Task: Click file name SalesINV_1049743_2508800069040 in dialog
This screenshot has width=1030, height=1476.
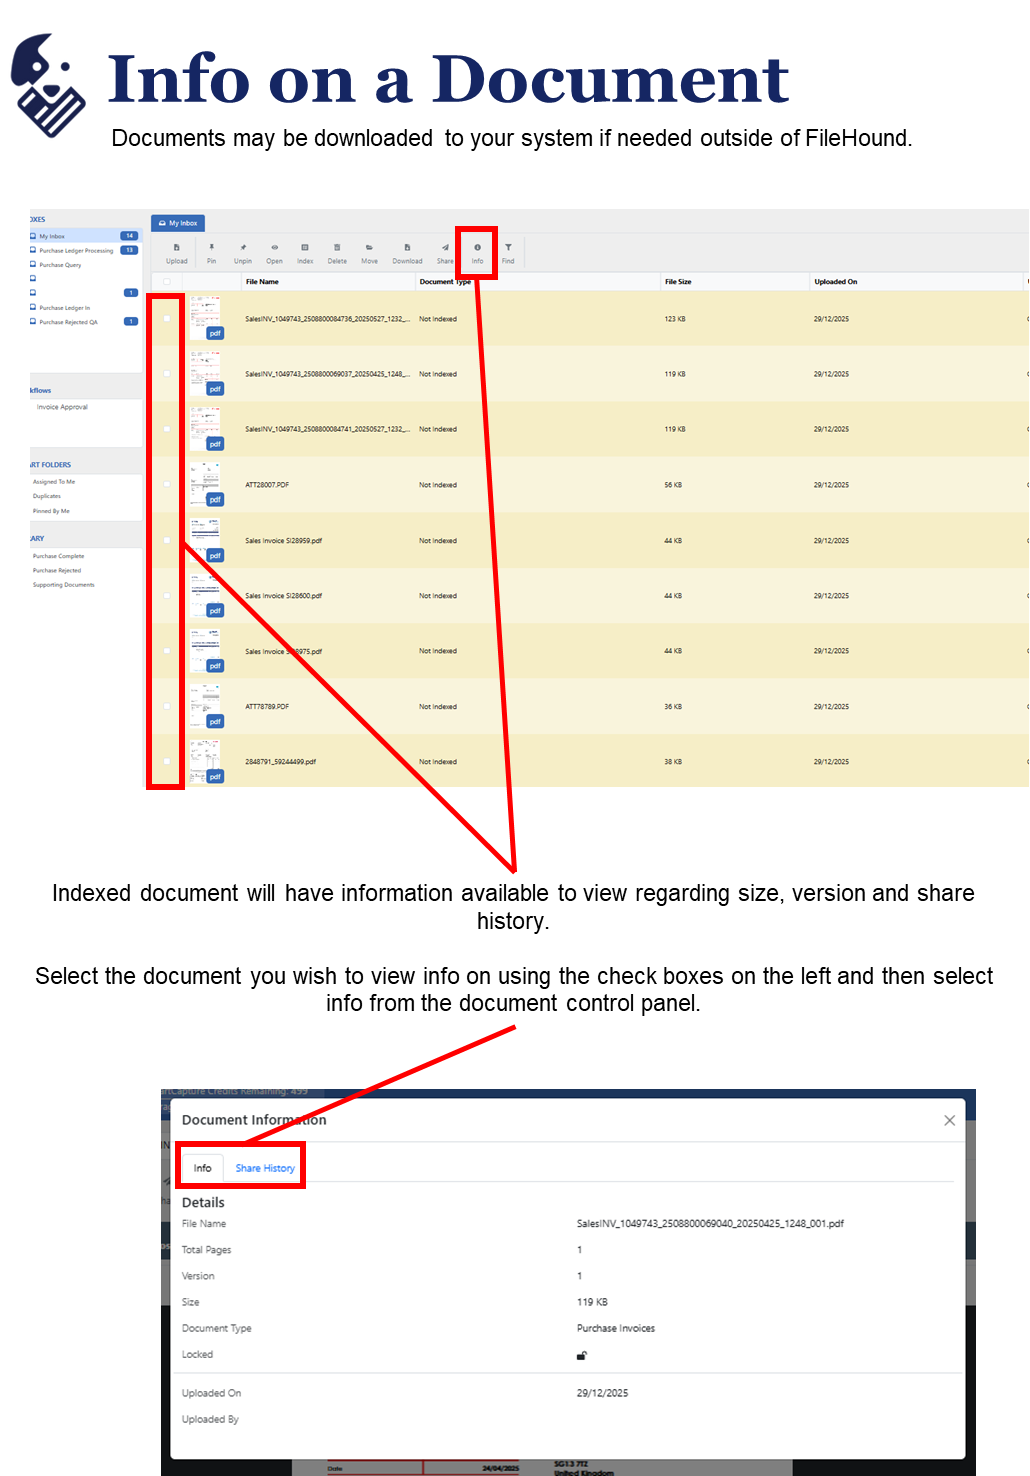Action: tap(710, 1223)
